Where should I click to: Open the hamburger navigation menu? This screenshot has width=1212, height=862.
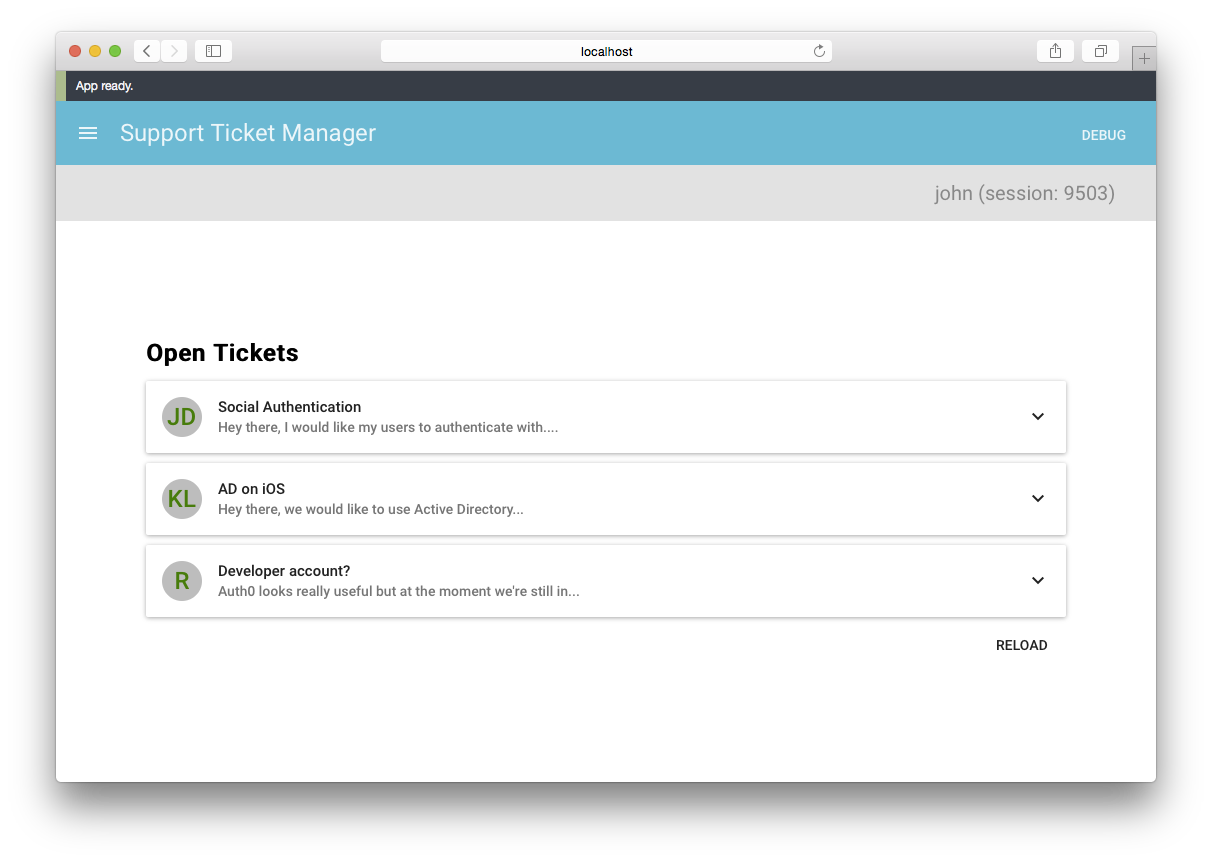tap(88, 133)
